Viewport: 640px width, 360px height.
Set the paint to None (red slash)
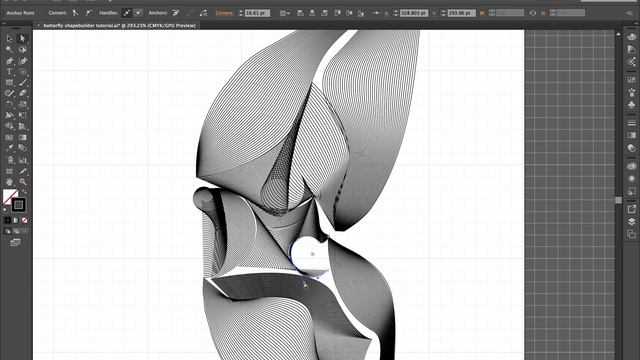pyautogui.click(x=24, y=220)
